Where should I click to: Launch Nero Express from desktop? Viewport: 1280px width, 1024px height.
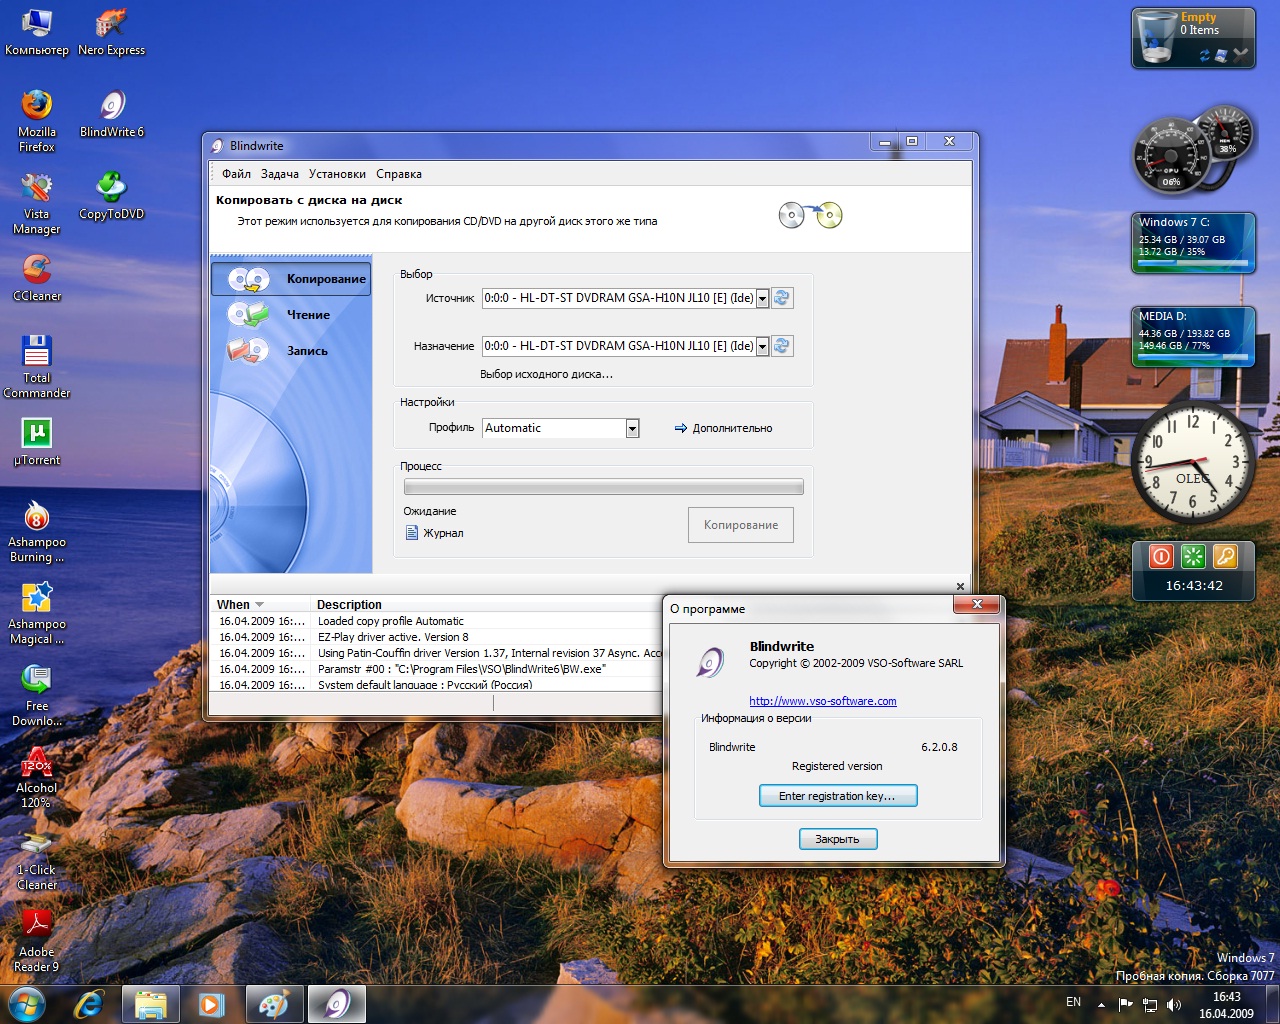111,32
